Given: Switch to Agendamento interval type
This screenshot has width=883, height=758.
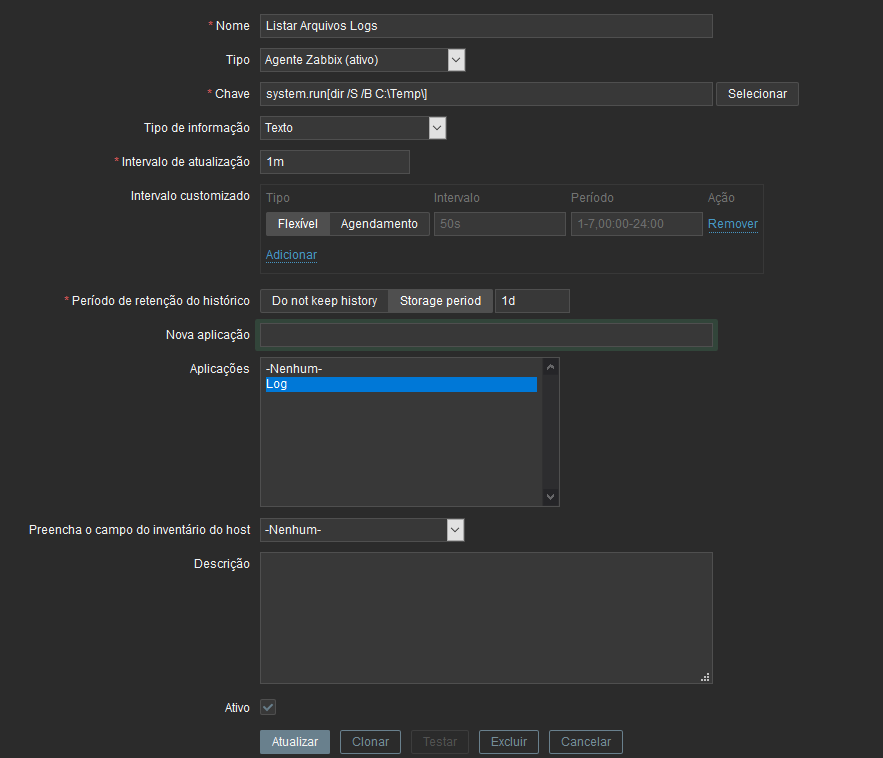Looking at the screenshot, I should 379,224.
